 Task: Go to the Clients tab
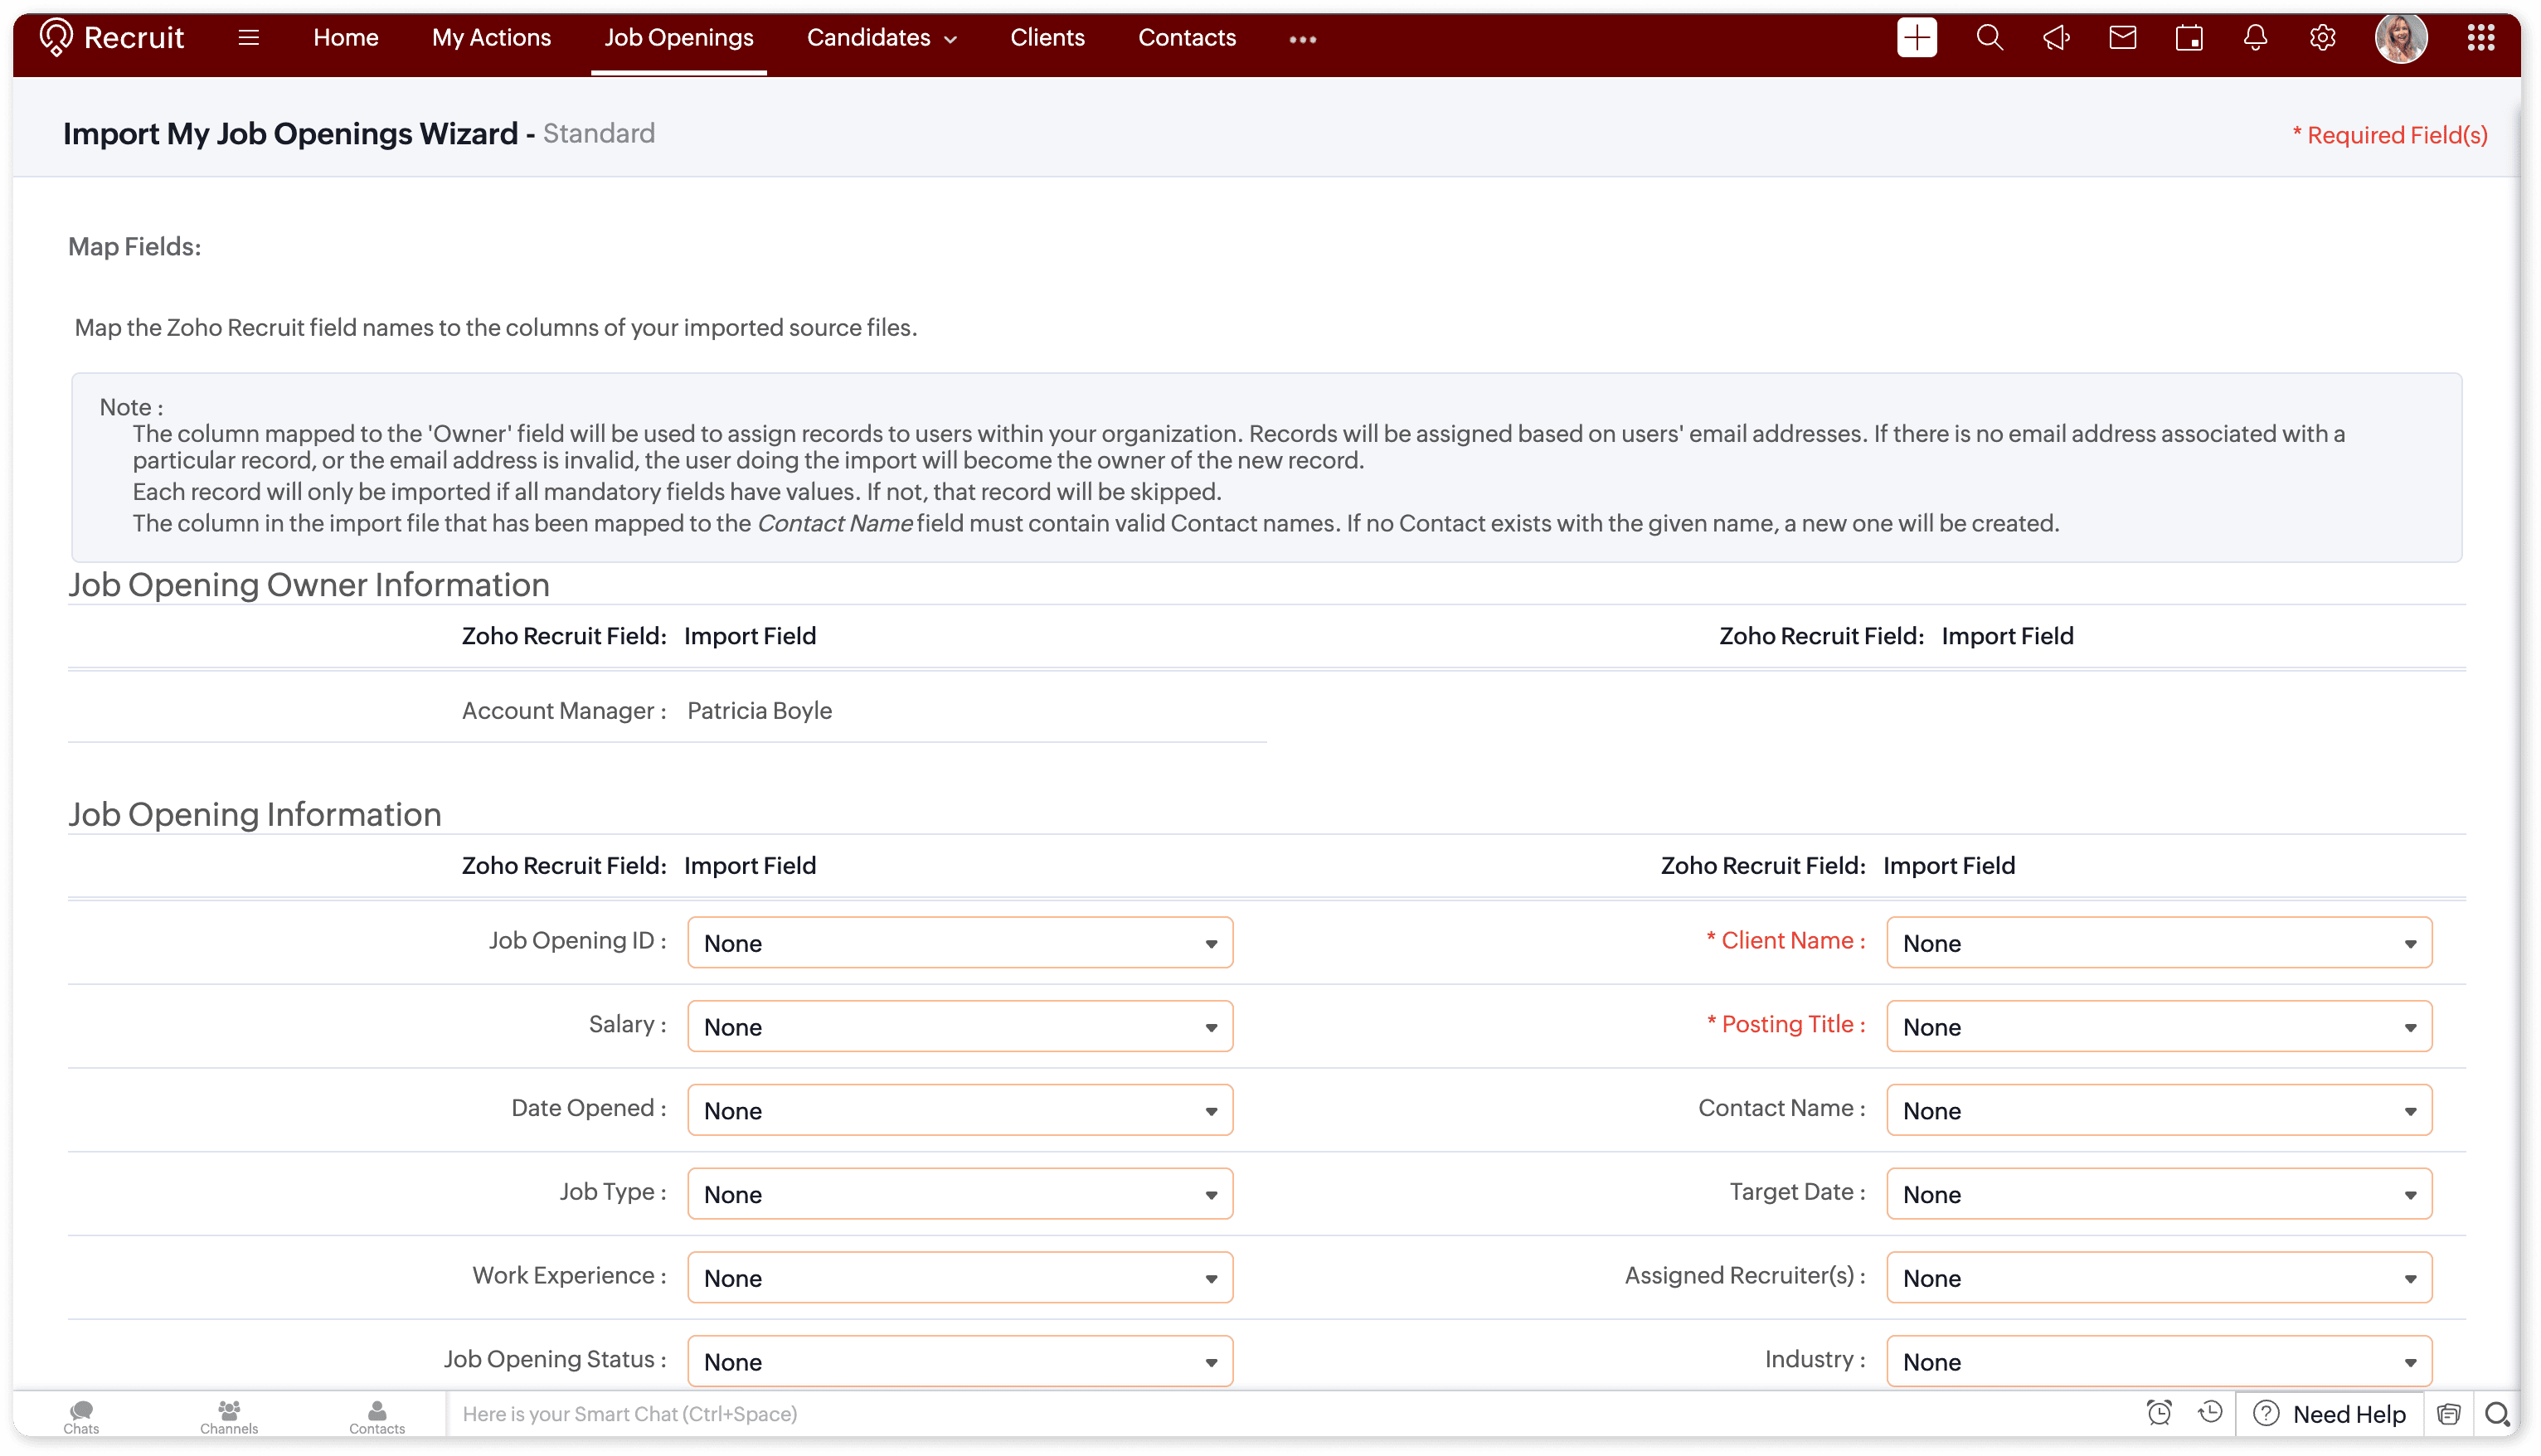tap(1046, 38)
